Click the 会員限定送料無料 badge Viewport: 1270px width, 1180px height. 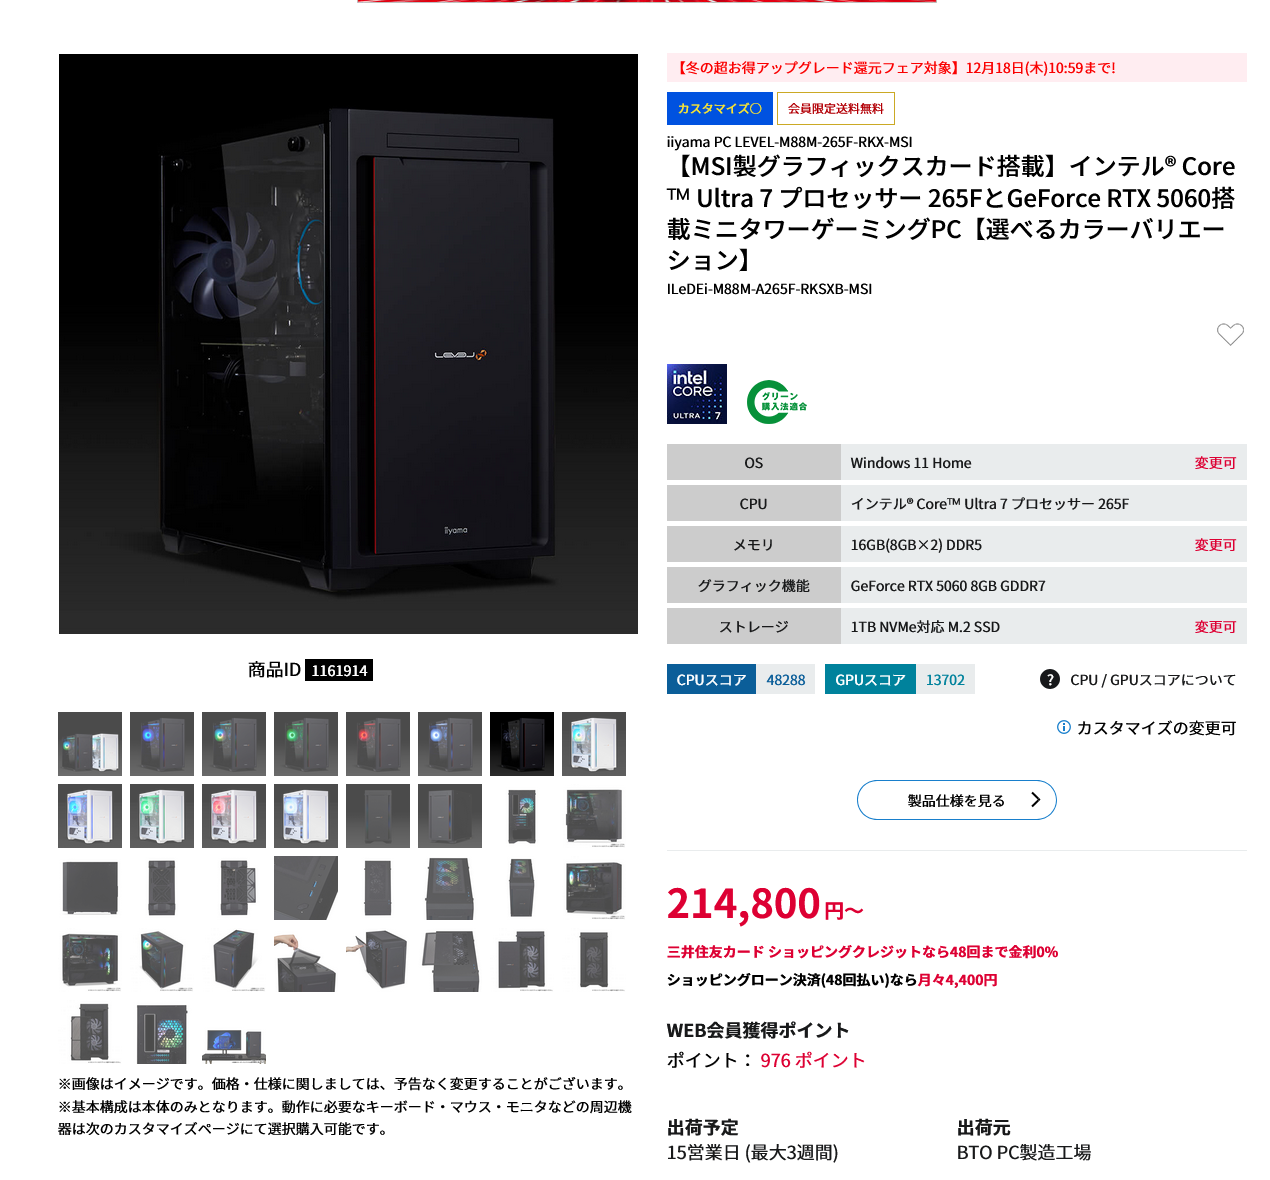point(836,108)
